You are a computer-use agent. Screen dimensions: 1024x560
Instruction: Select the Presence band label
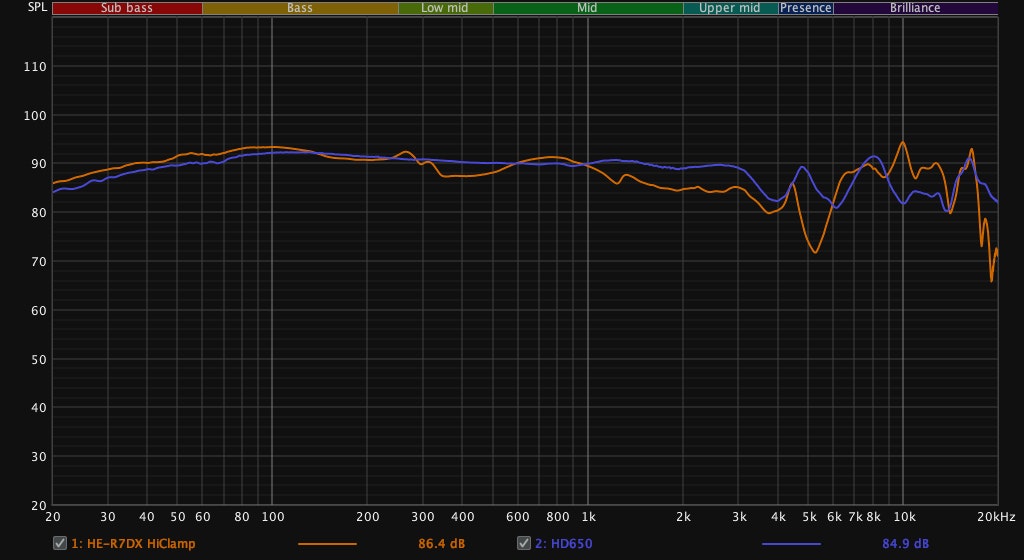pos(806,8)
